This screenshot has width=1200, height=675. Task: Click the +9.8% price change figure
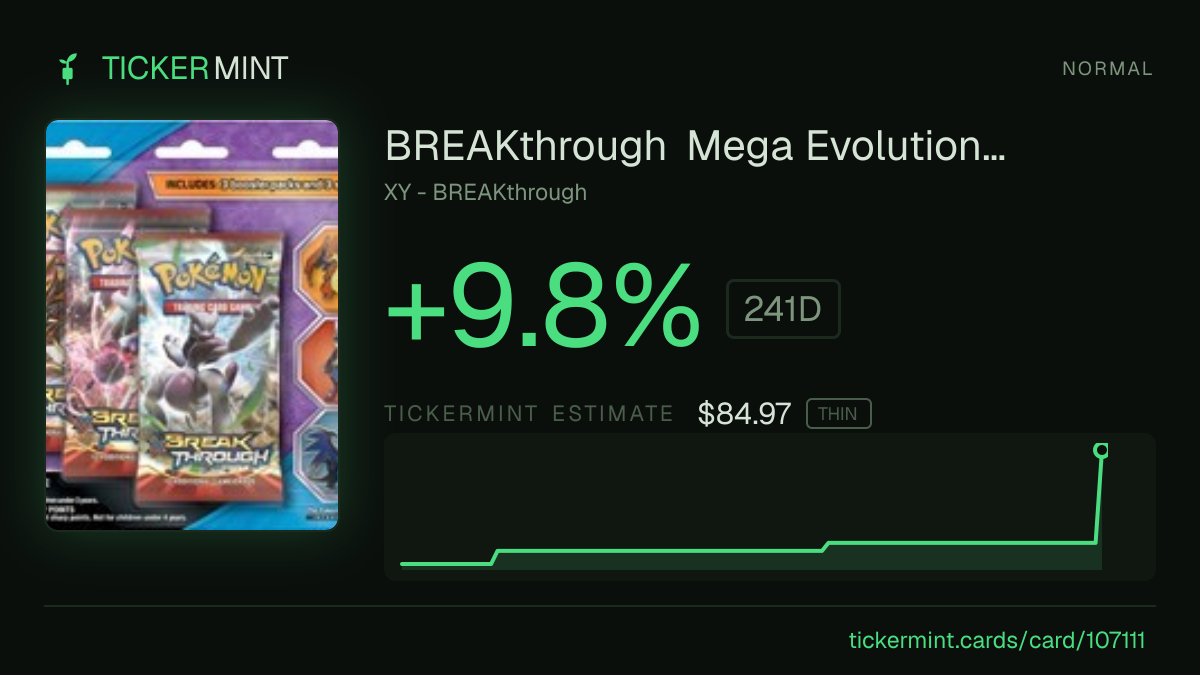point(543,305)
